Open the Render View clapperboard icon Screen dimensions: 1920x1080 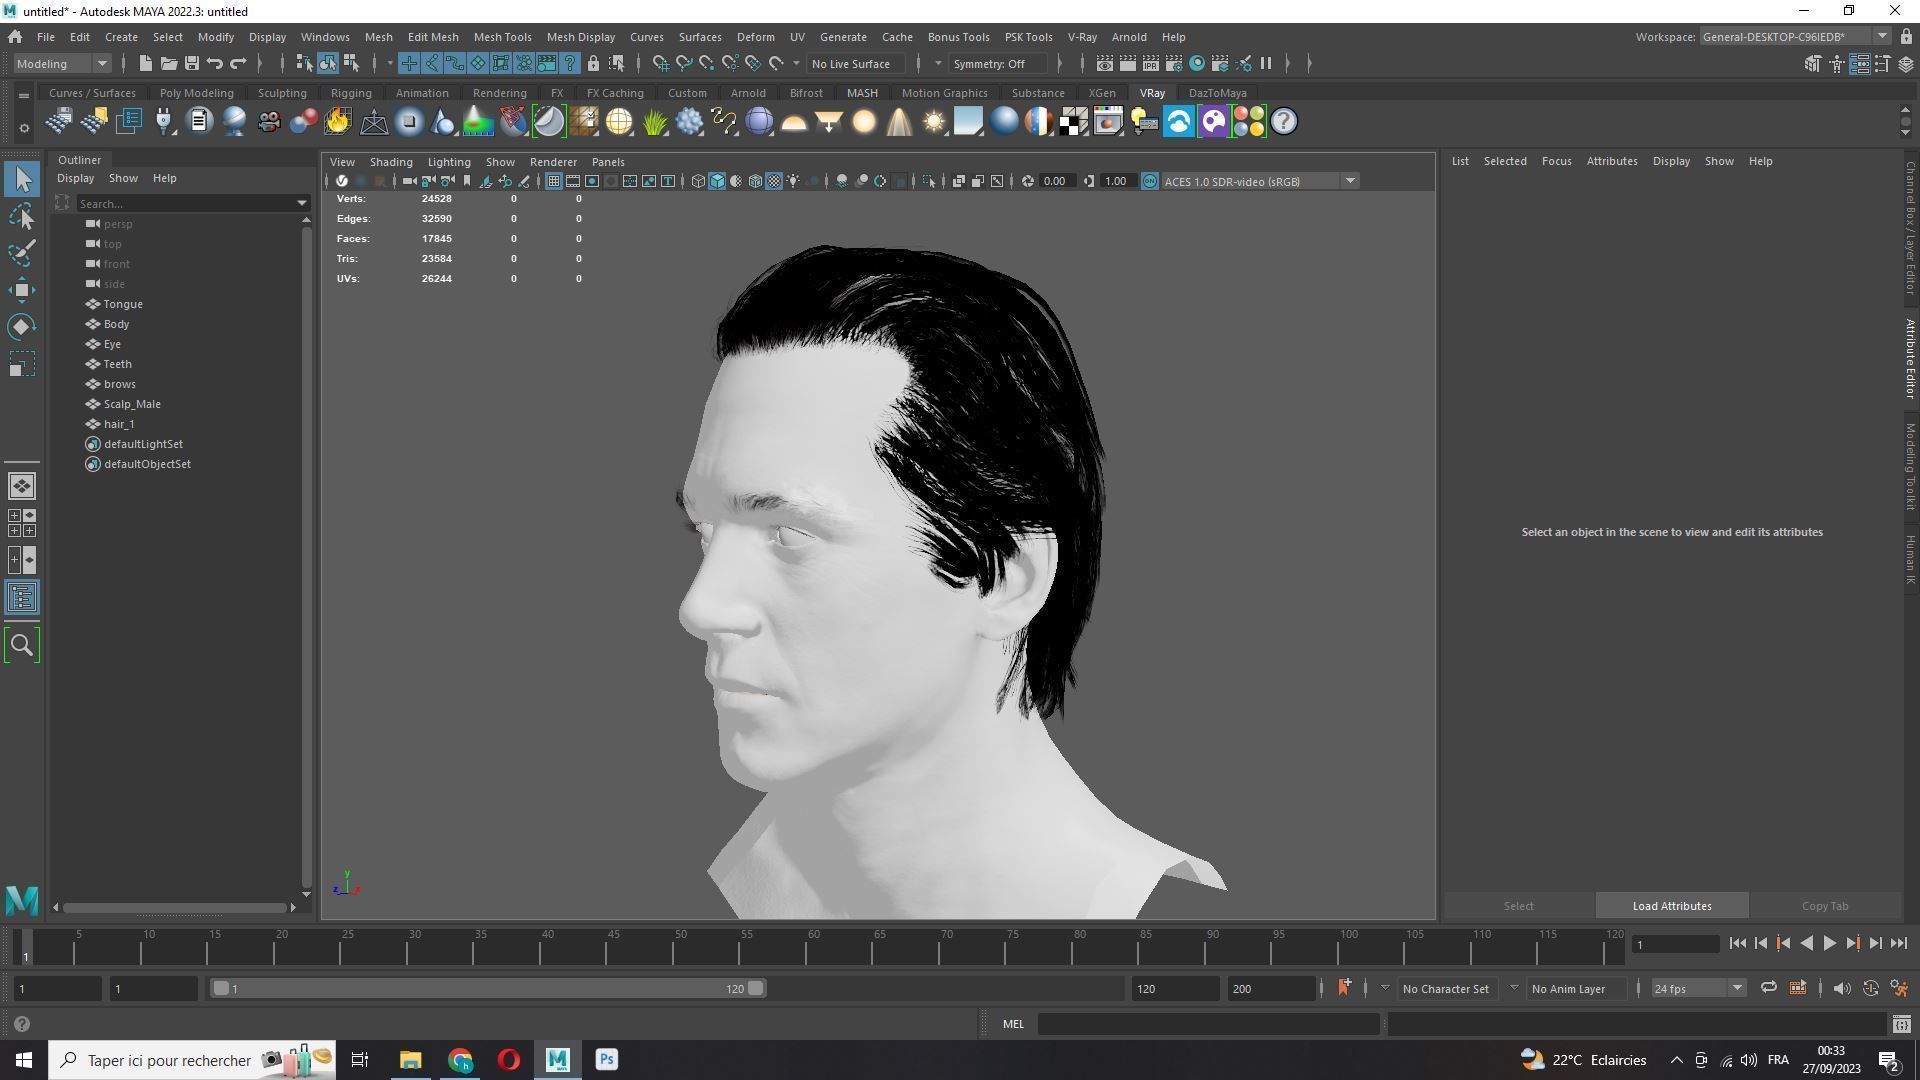pyautogui.click(x=1104, y=64)
